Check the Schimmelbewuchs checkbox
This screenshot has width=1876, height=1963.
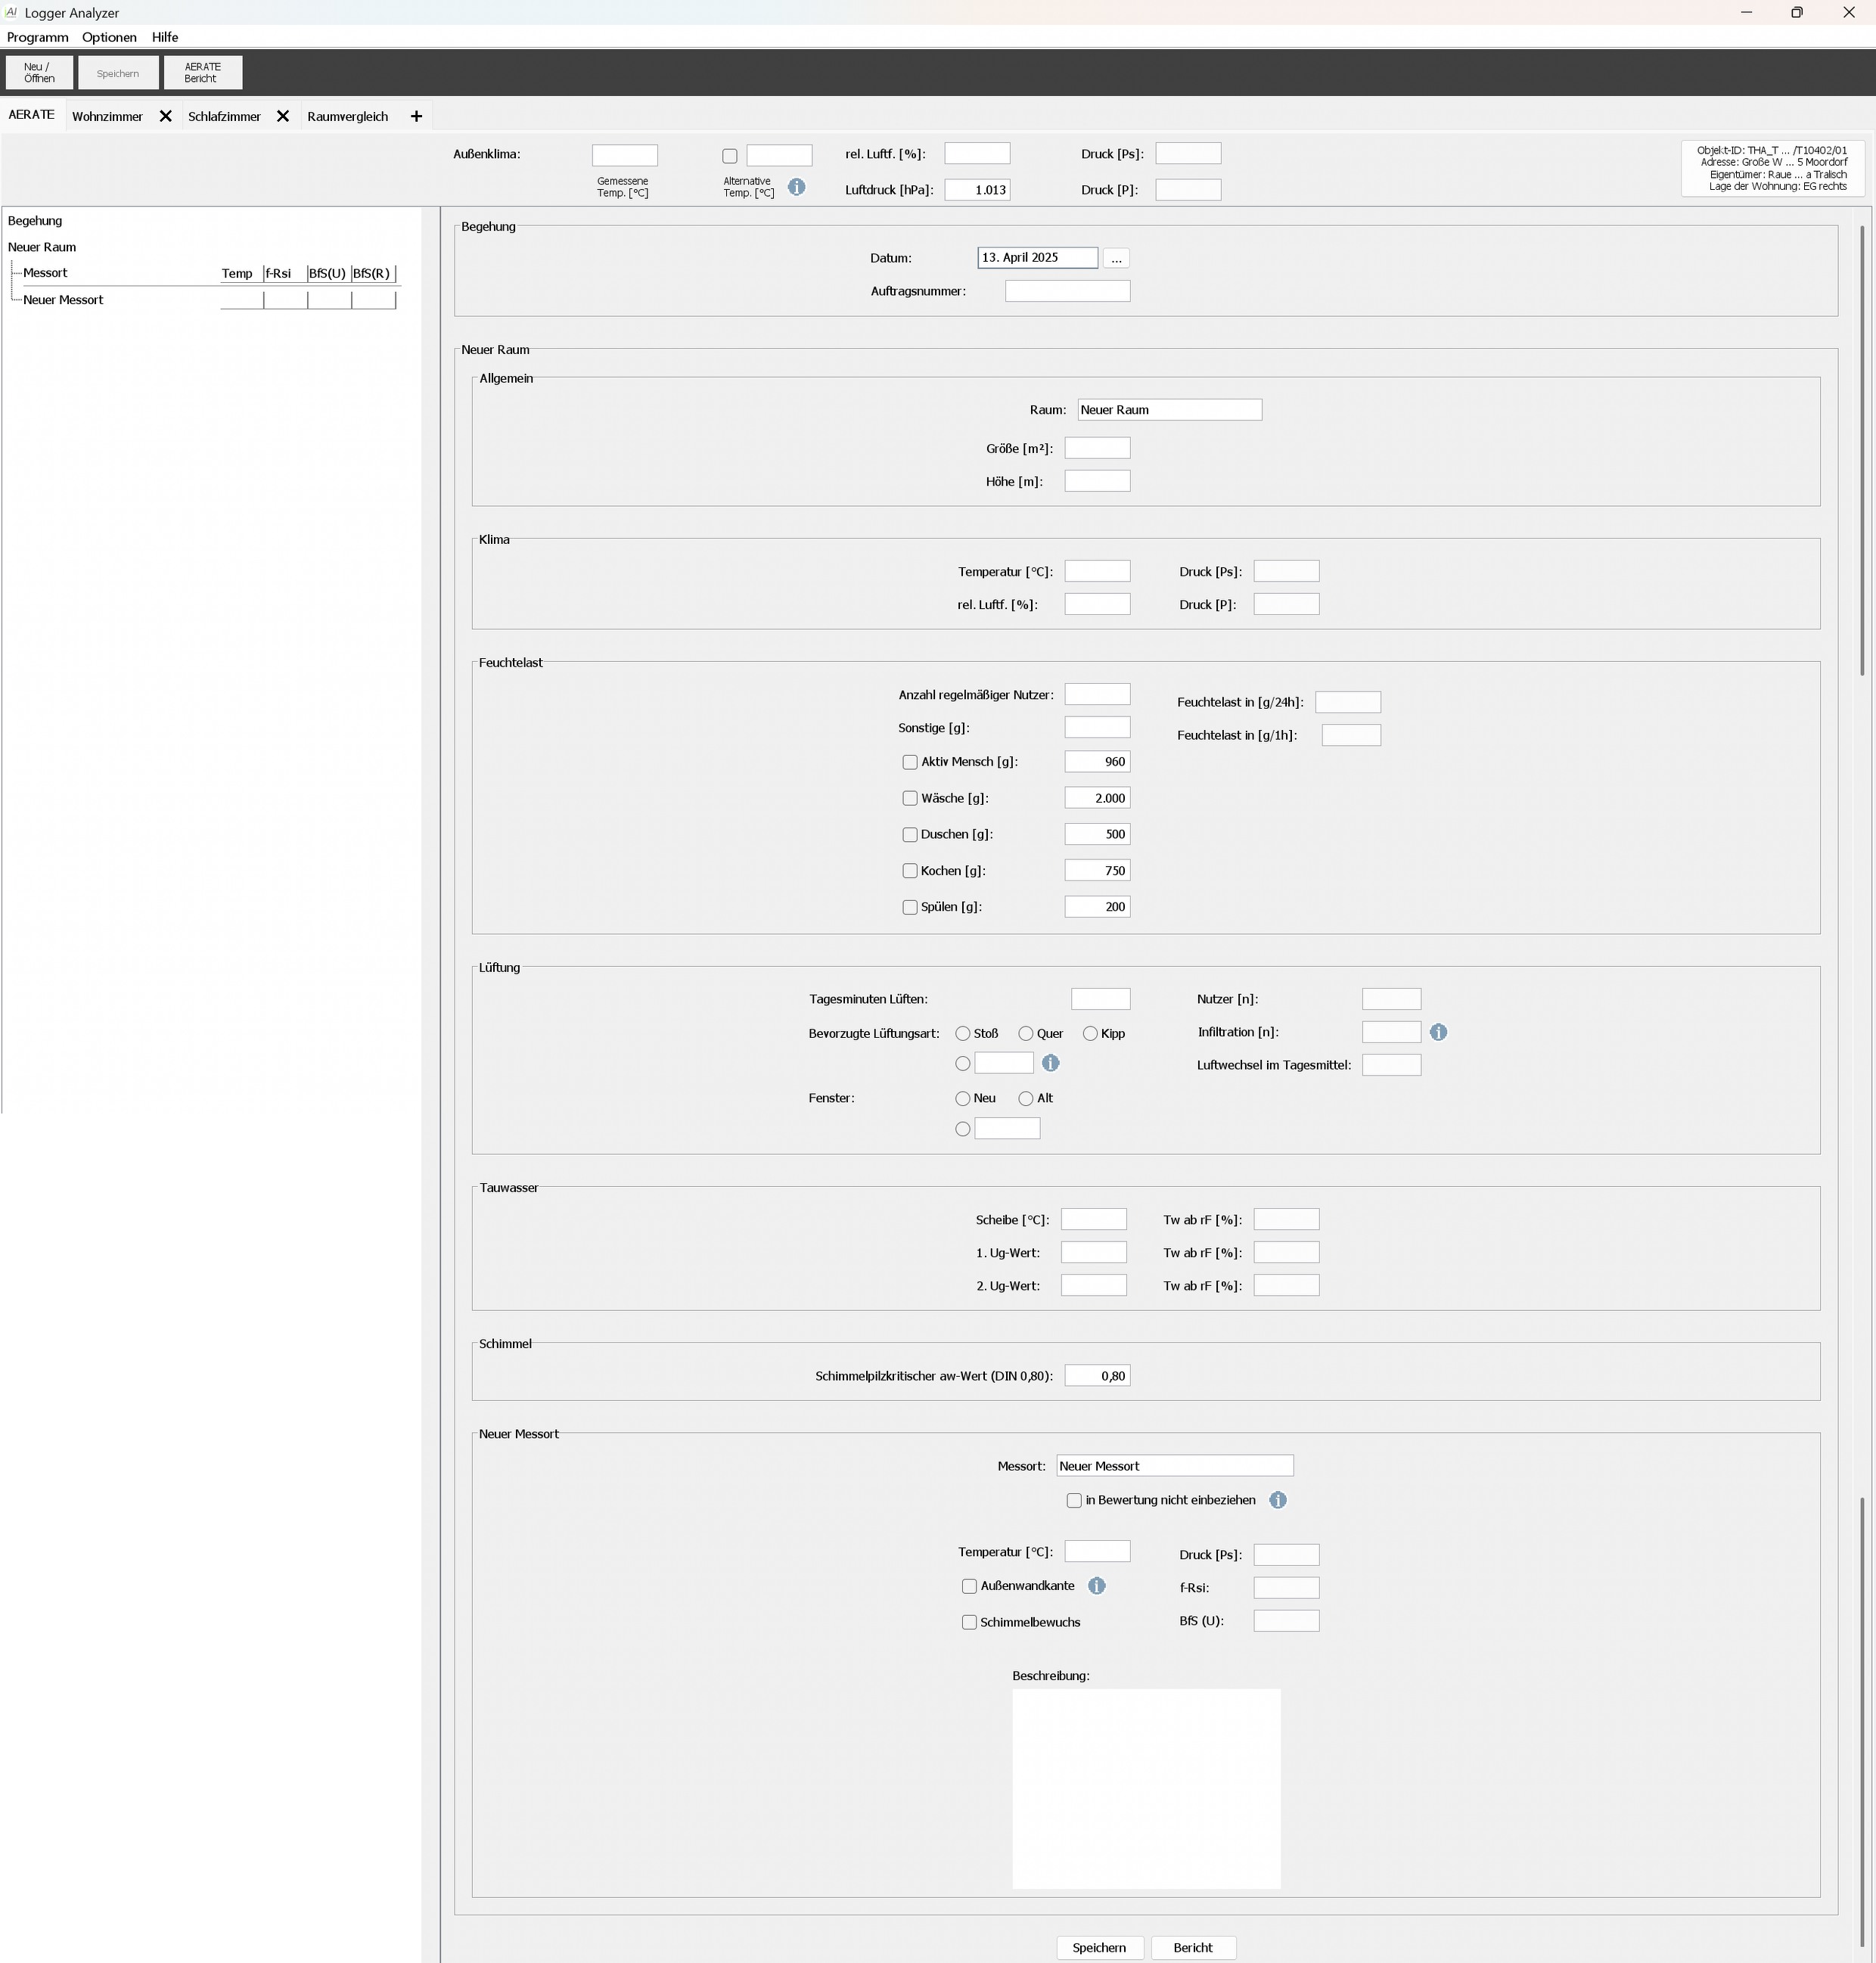pyautogui.click(x=969, y=1622)
